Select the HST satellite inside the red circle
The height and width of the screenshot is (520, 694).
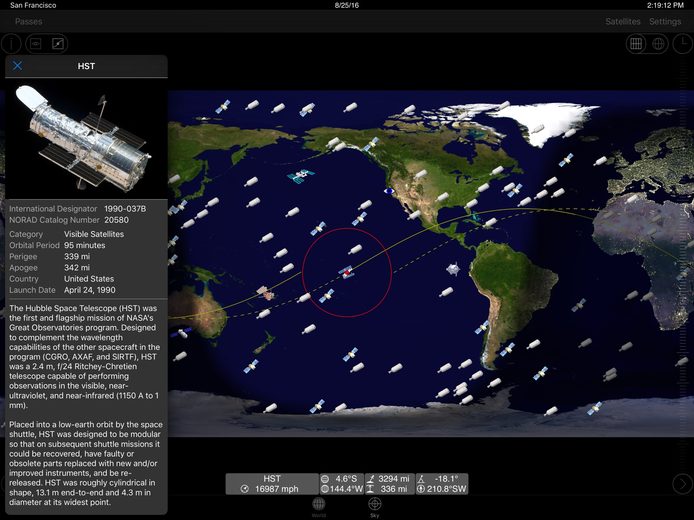click(x=347, y=272)
